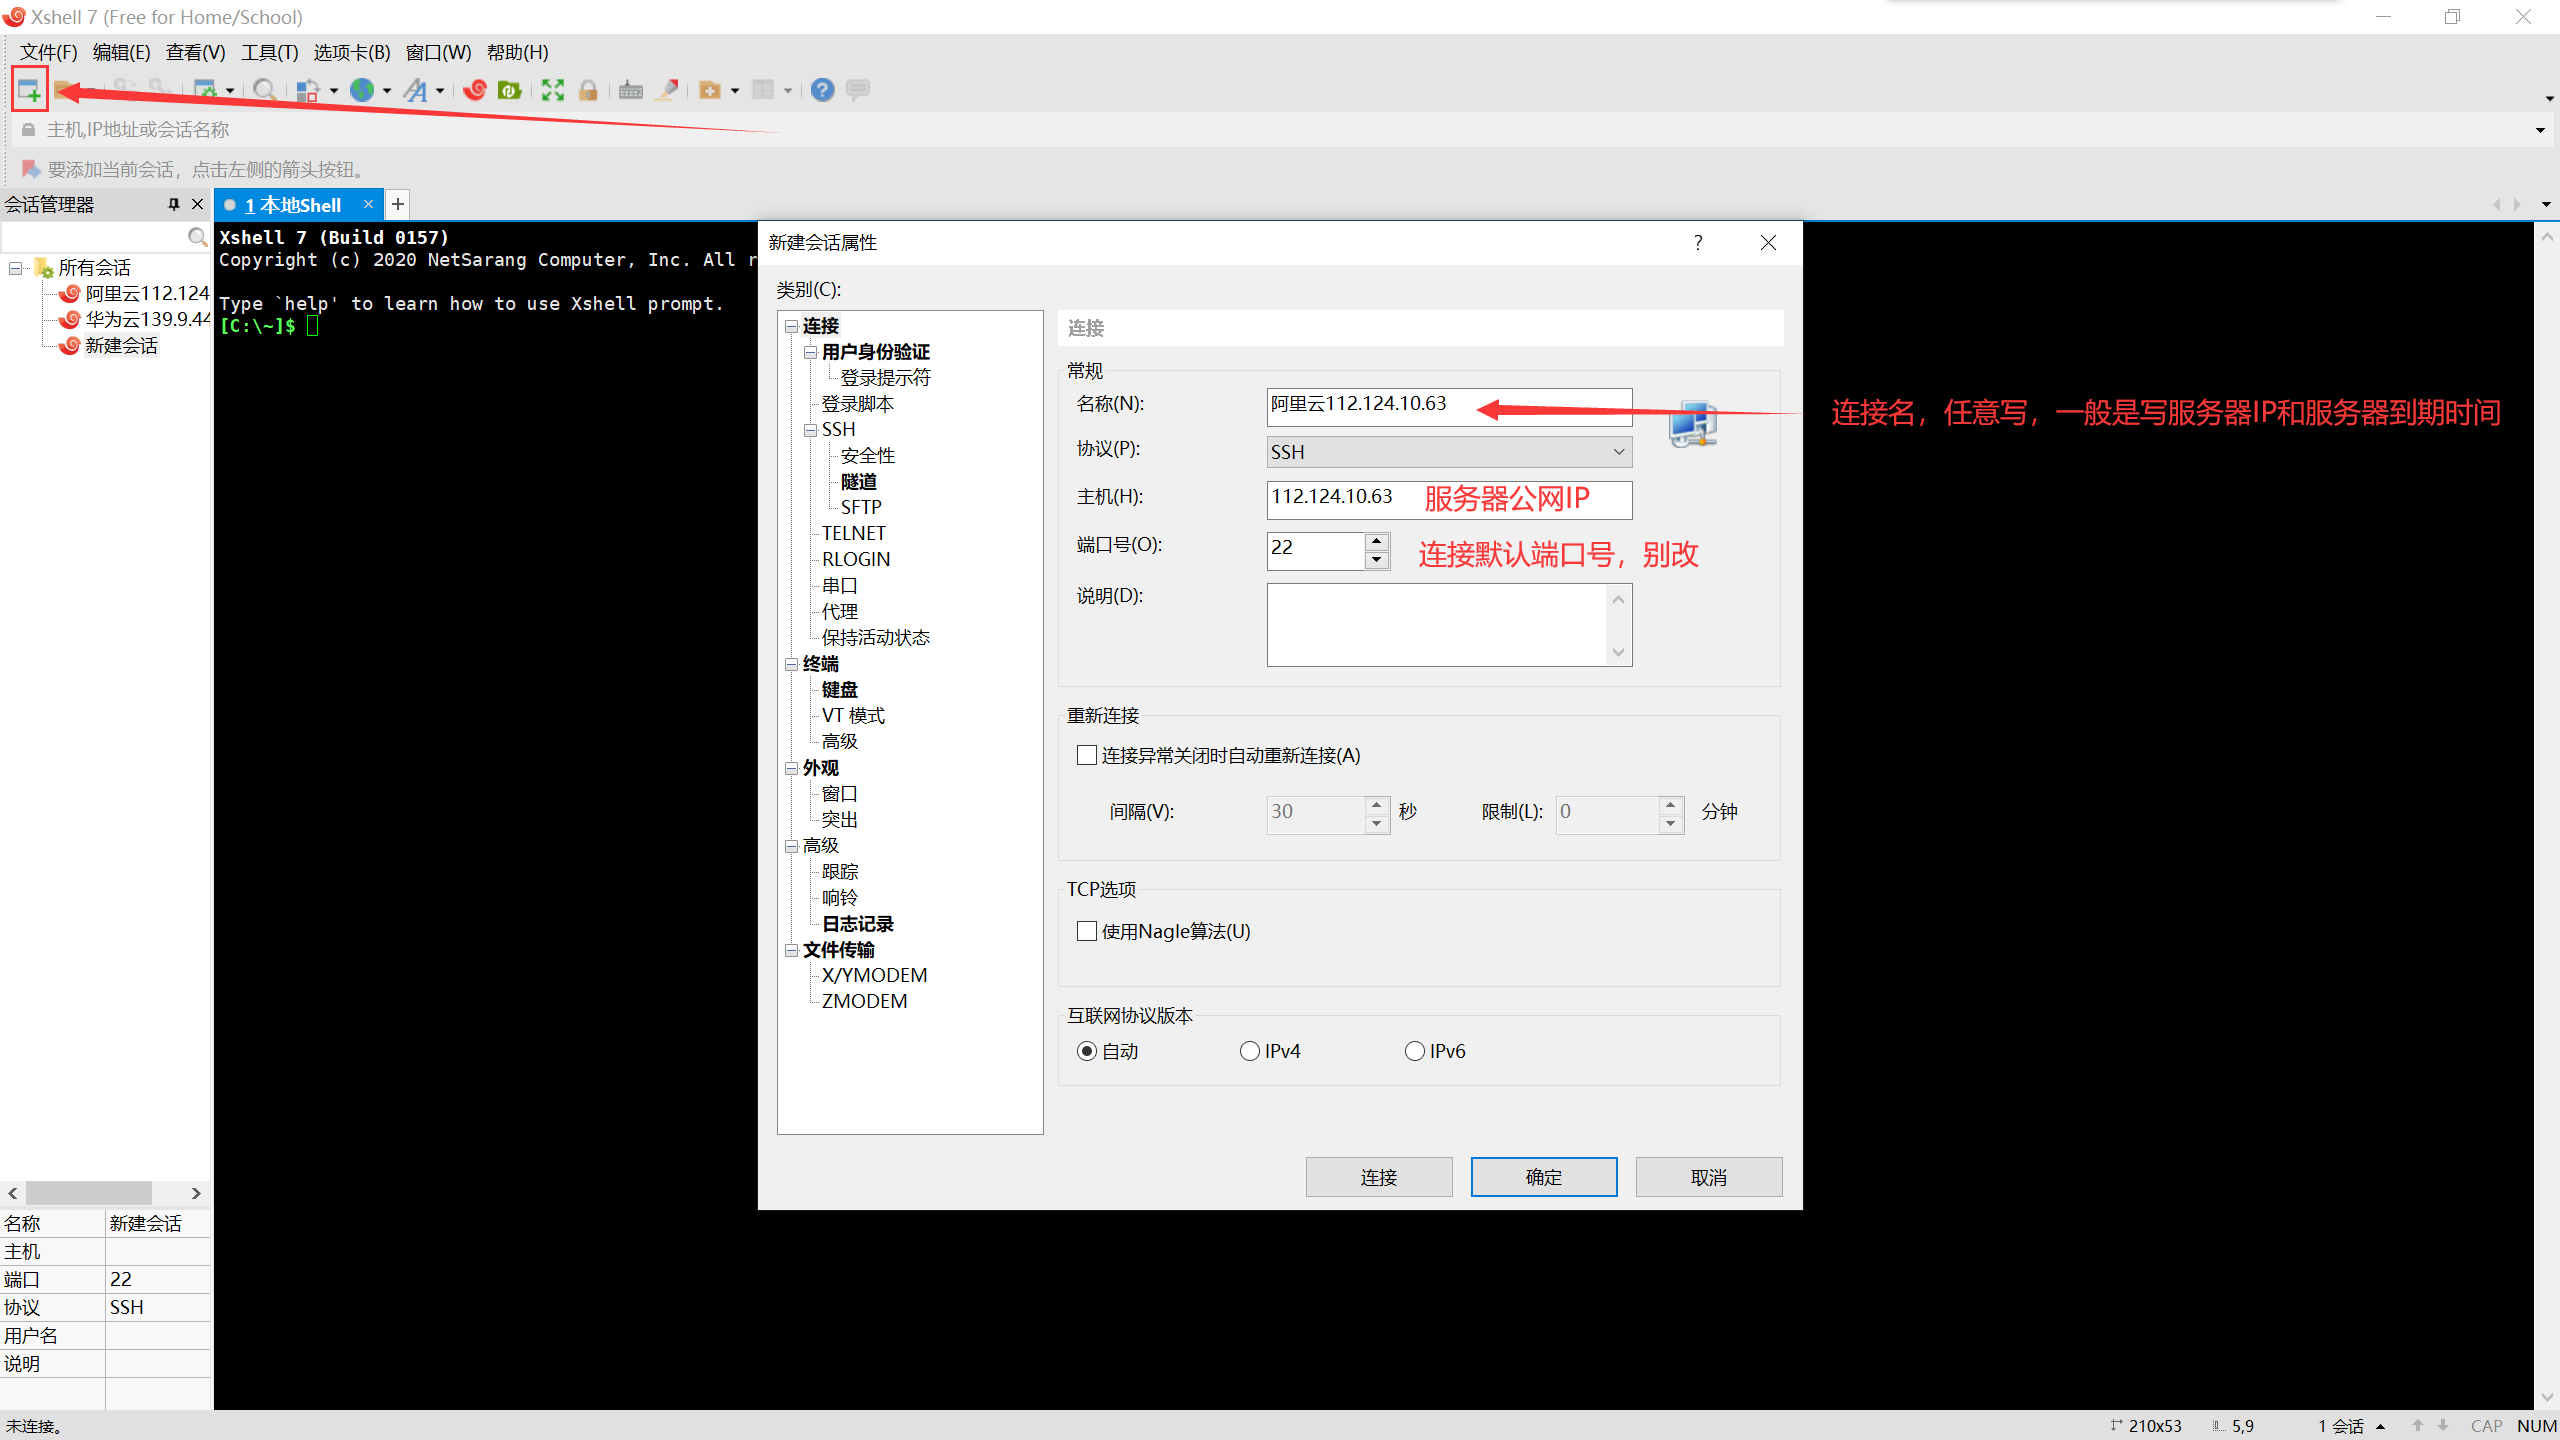Image resolution: width=2560 pixels, height=1440 pixels.
Task: Open 工具(T) menu
Action: click(270, 52)
